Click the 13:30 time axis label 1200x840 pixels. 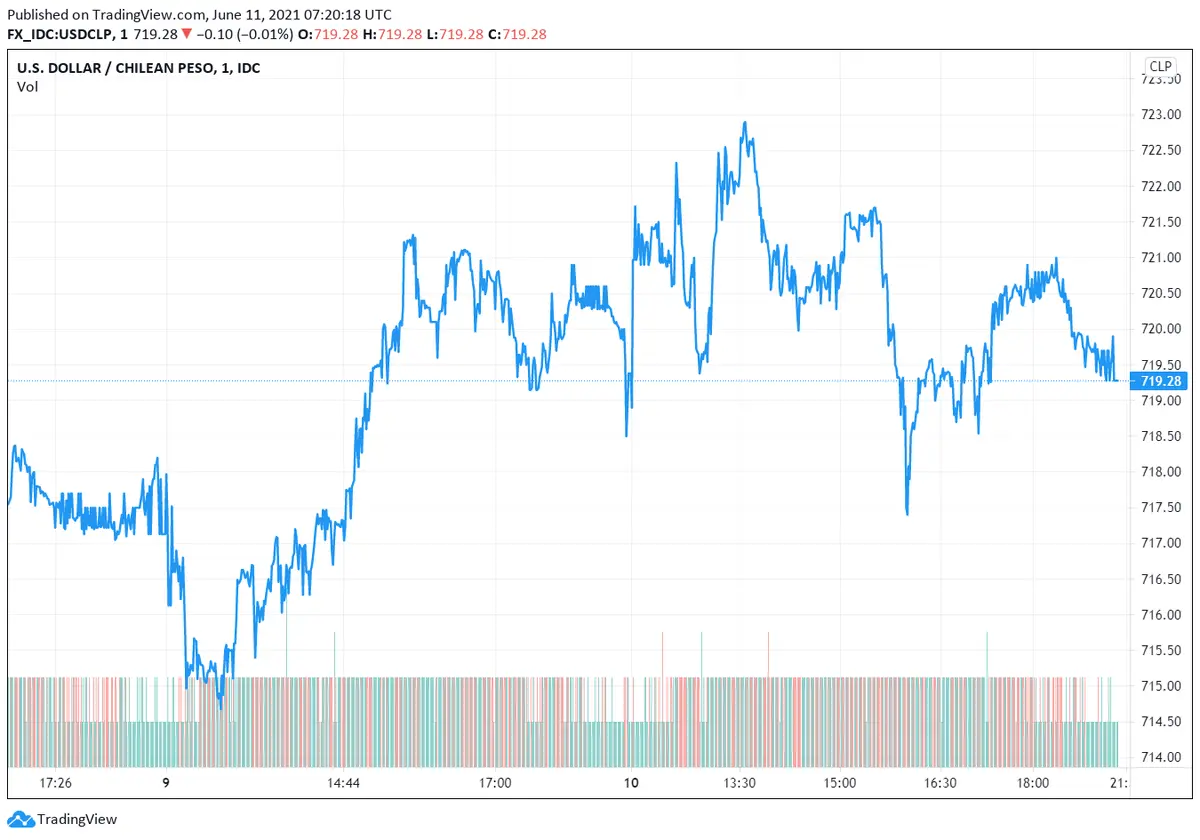[739, 783]
